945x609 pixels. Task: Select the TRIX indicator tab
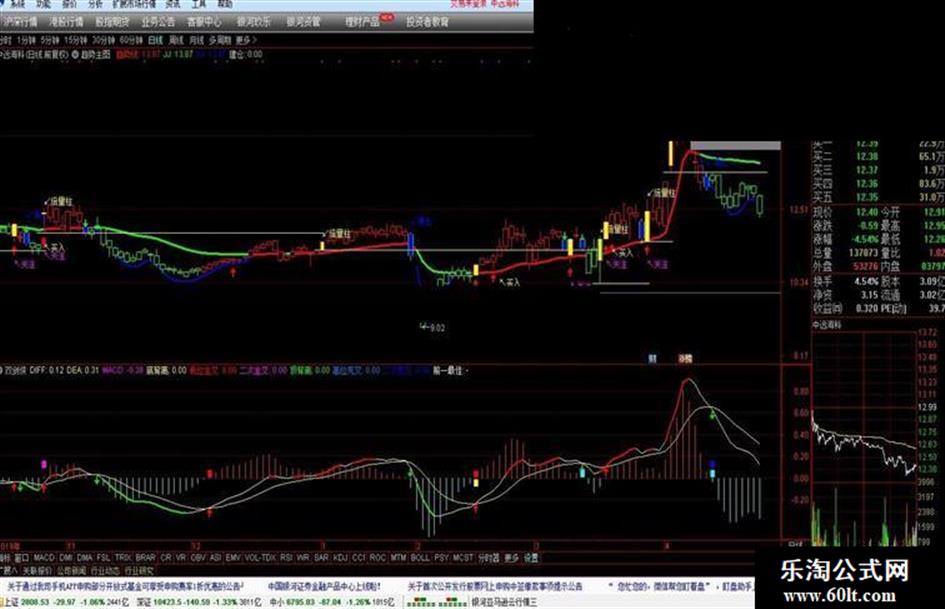pyautogui.click(x=123, y=558)
